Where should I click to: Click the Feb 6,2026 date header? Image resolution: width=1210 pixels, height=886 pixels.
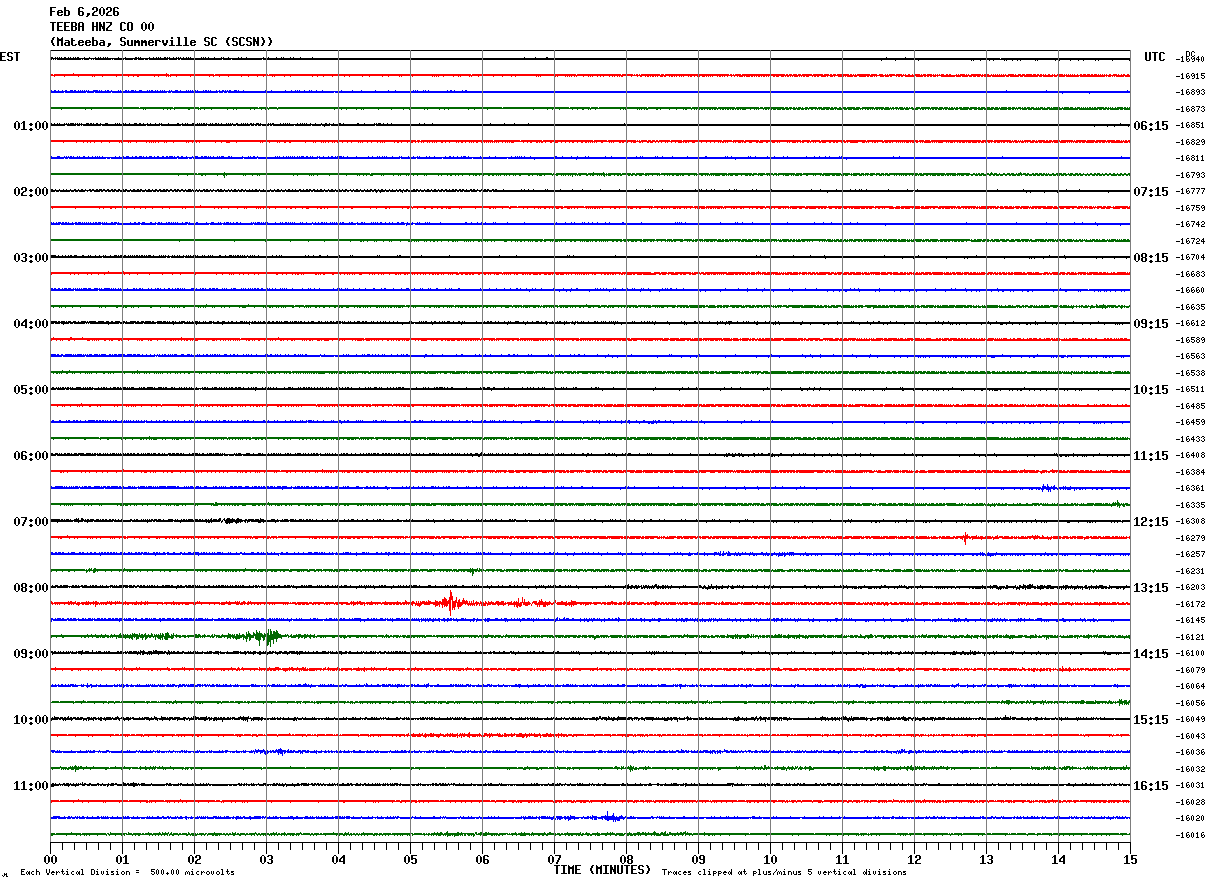84,12
